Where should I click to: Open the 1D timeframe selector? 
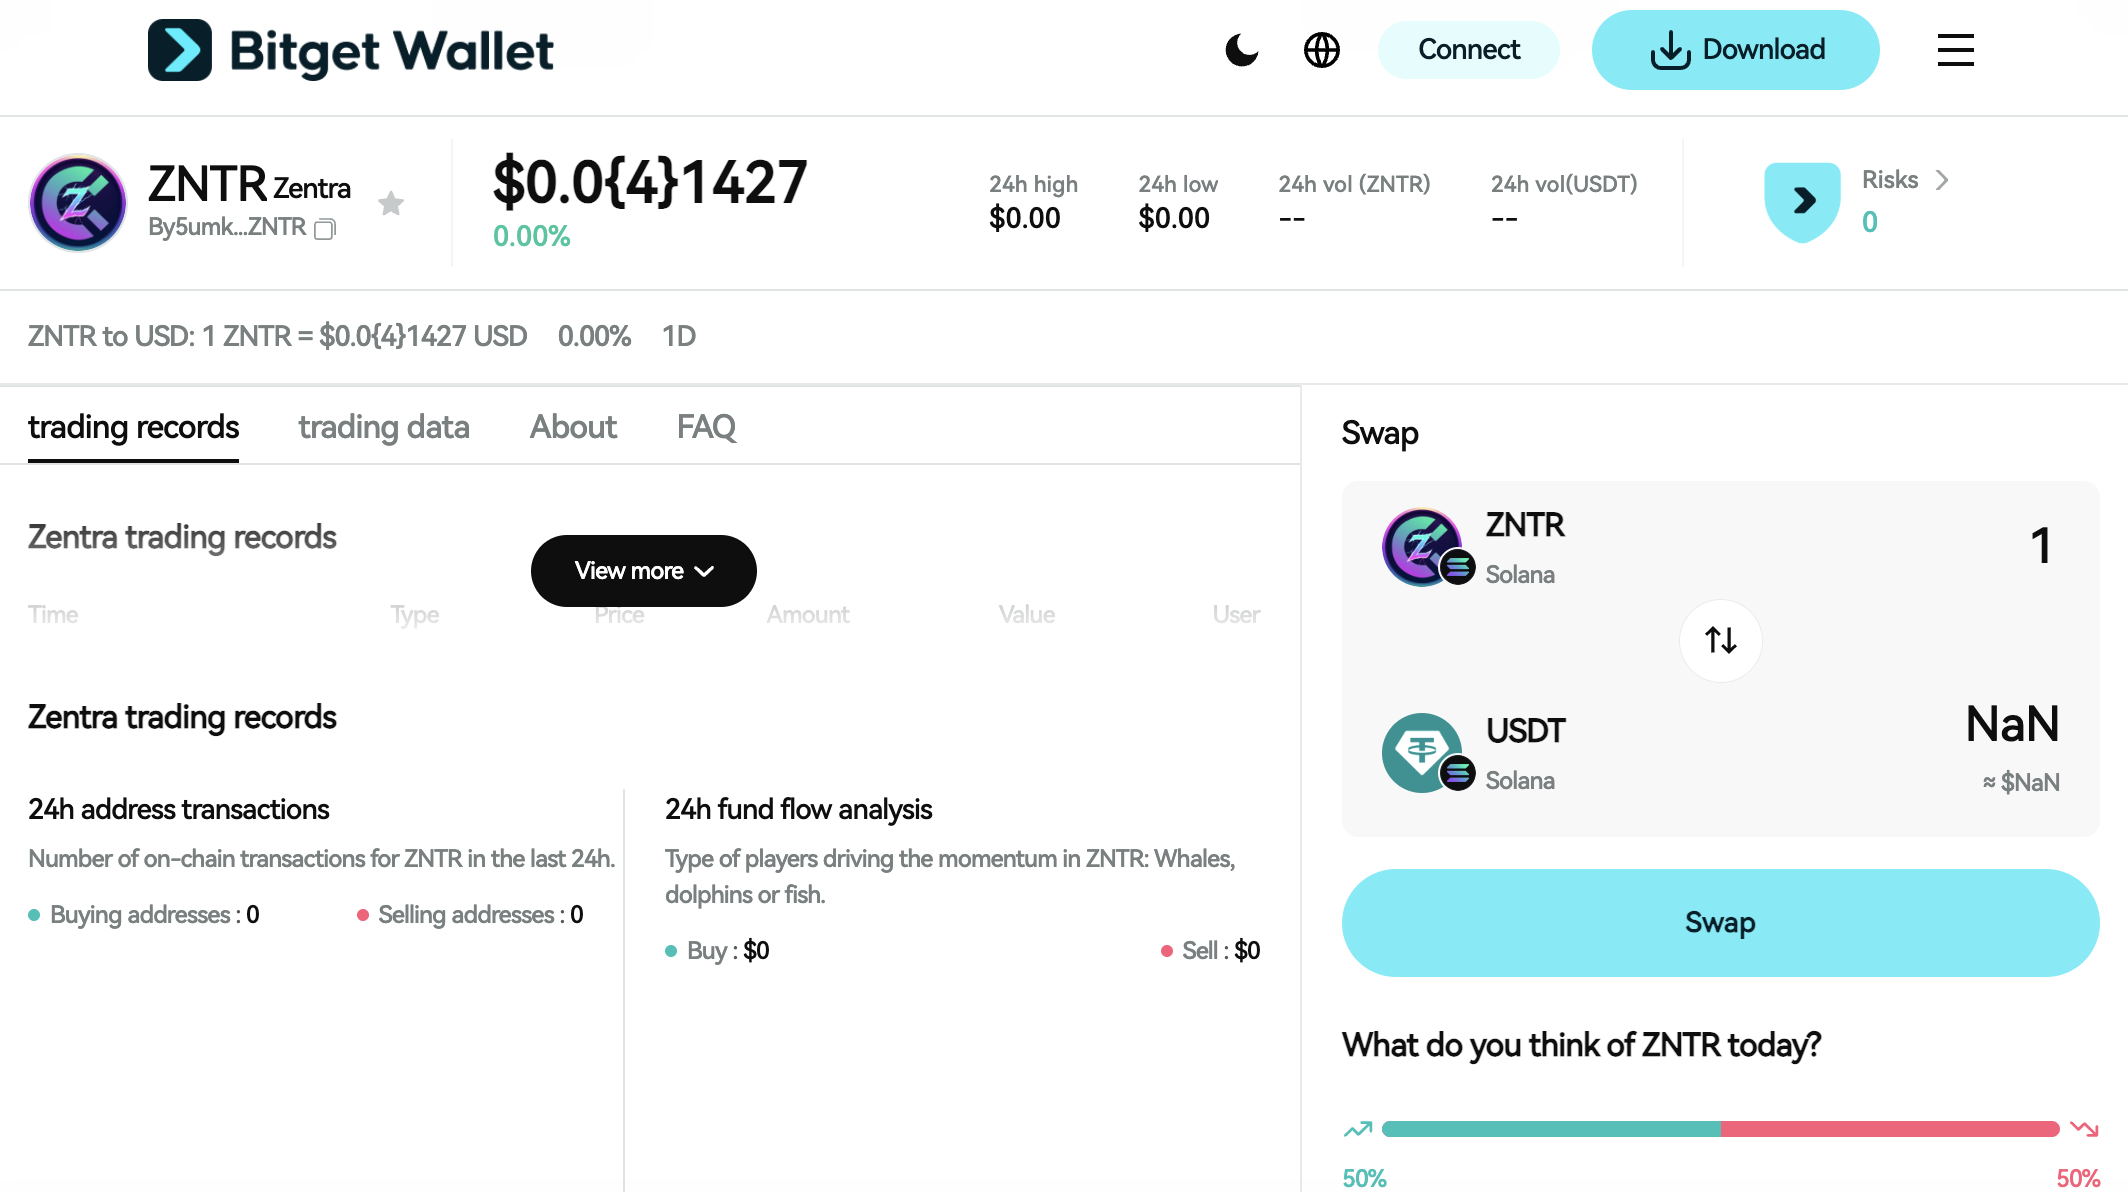tap(679, 336)
